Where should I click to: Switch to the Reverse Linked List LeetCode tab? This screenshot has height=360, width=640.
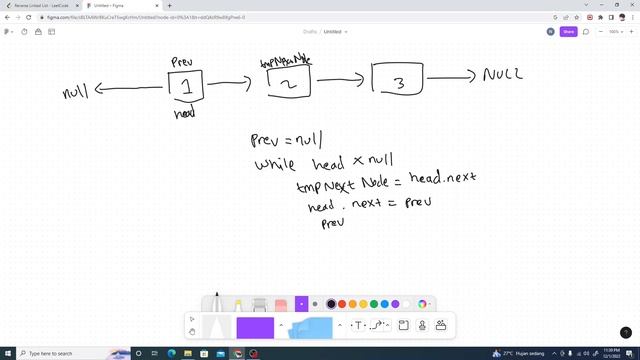pyautogui.click(x=41, y=6)
